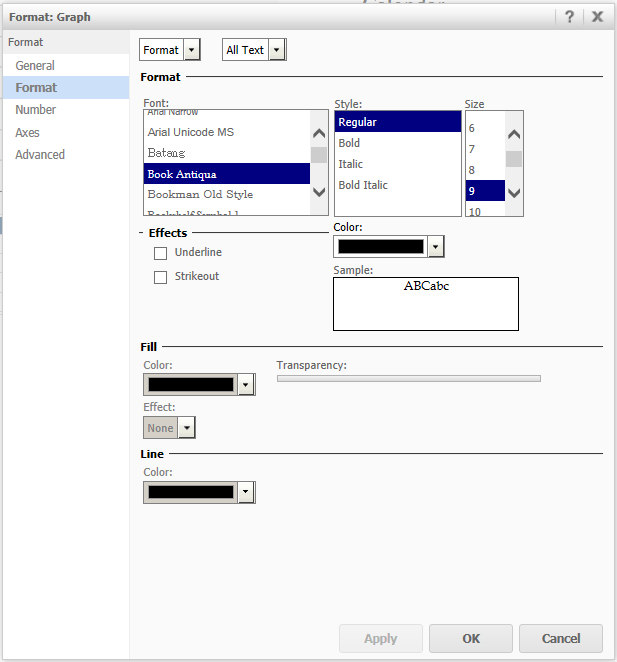Open the Fill color picker dropdown

246,385
